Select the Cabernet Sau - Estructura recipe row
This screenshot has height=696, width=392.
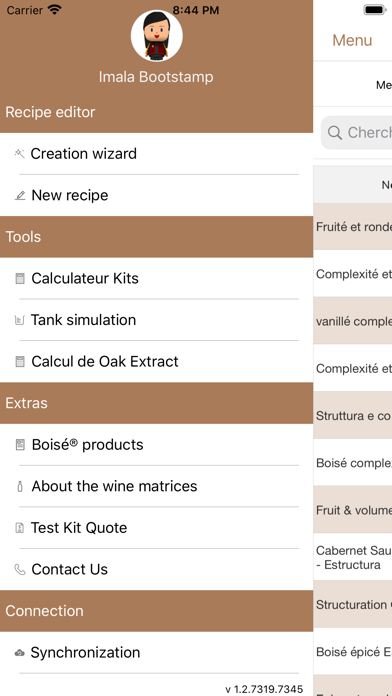point(353,558)
